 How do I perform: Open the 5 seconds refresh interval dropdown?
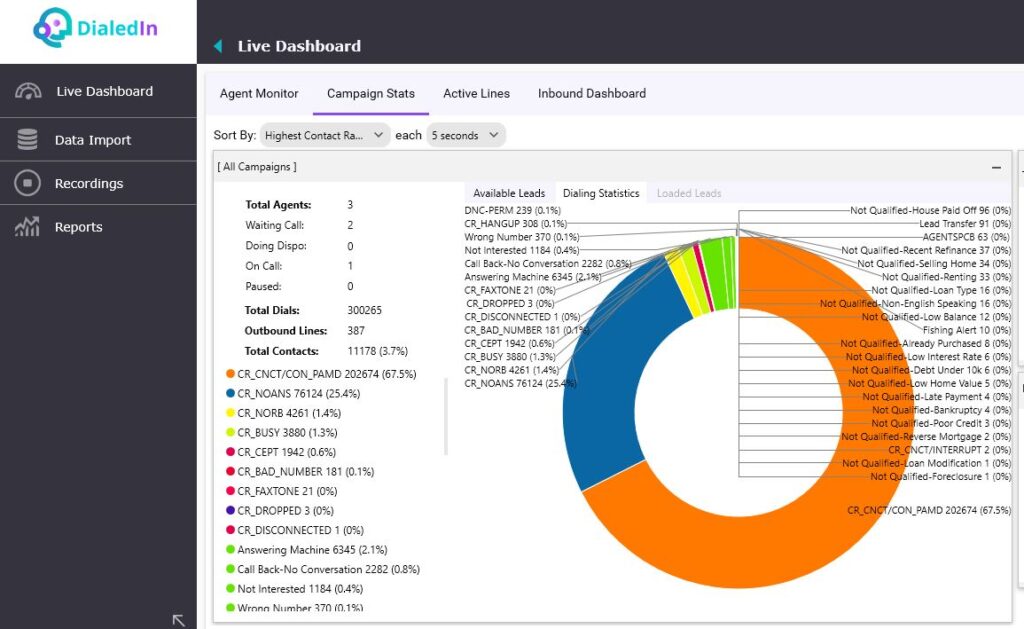(466, 135)
